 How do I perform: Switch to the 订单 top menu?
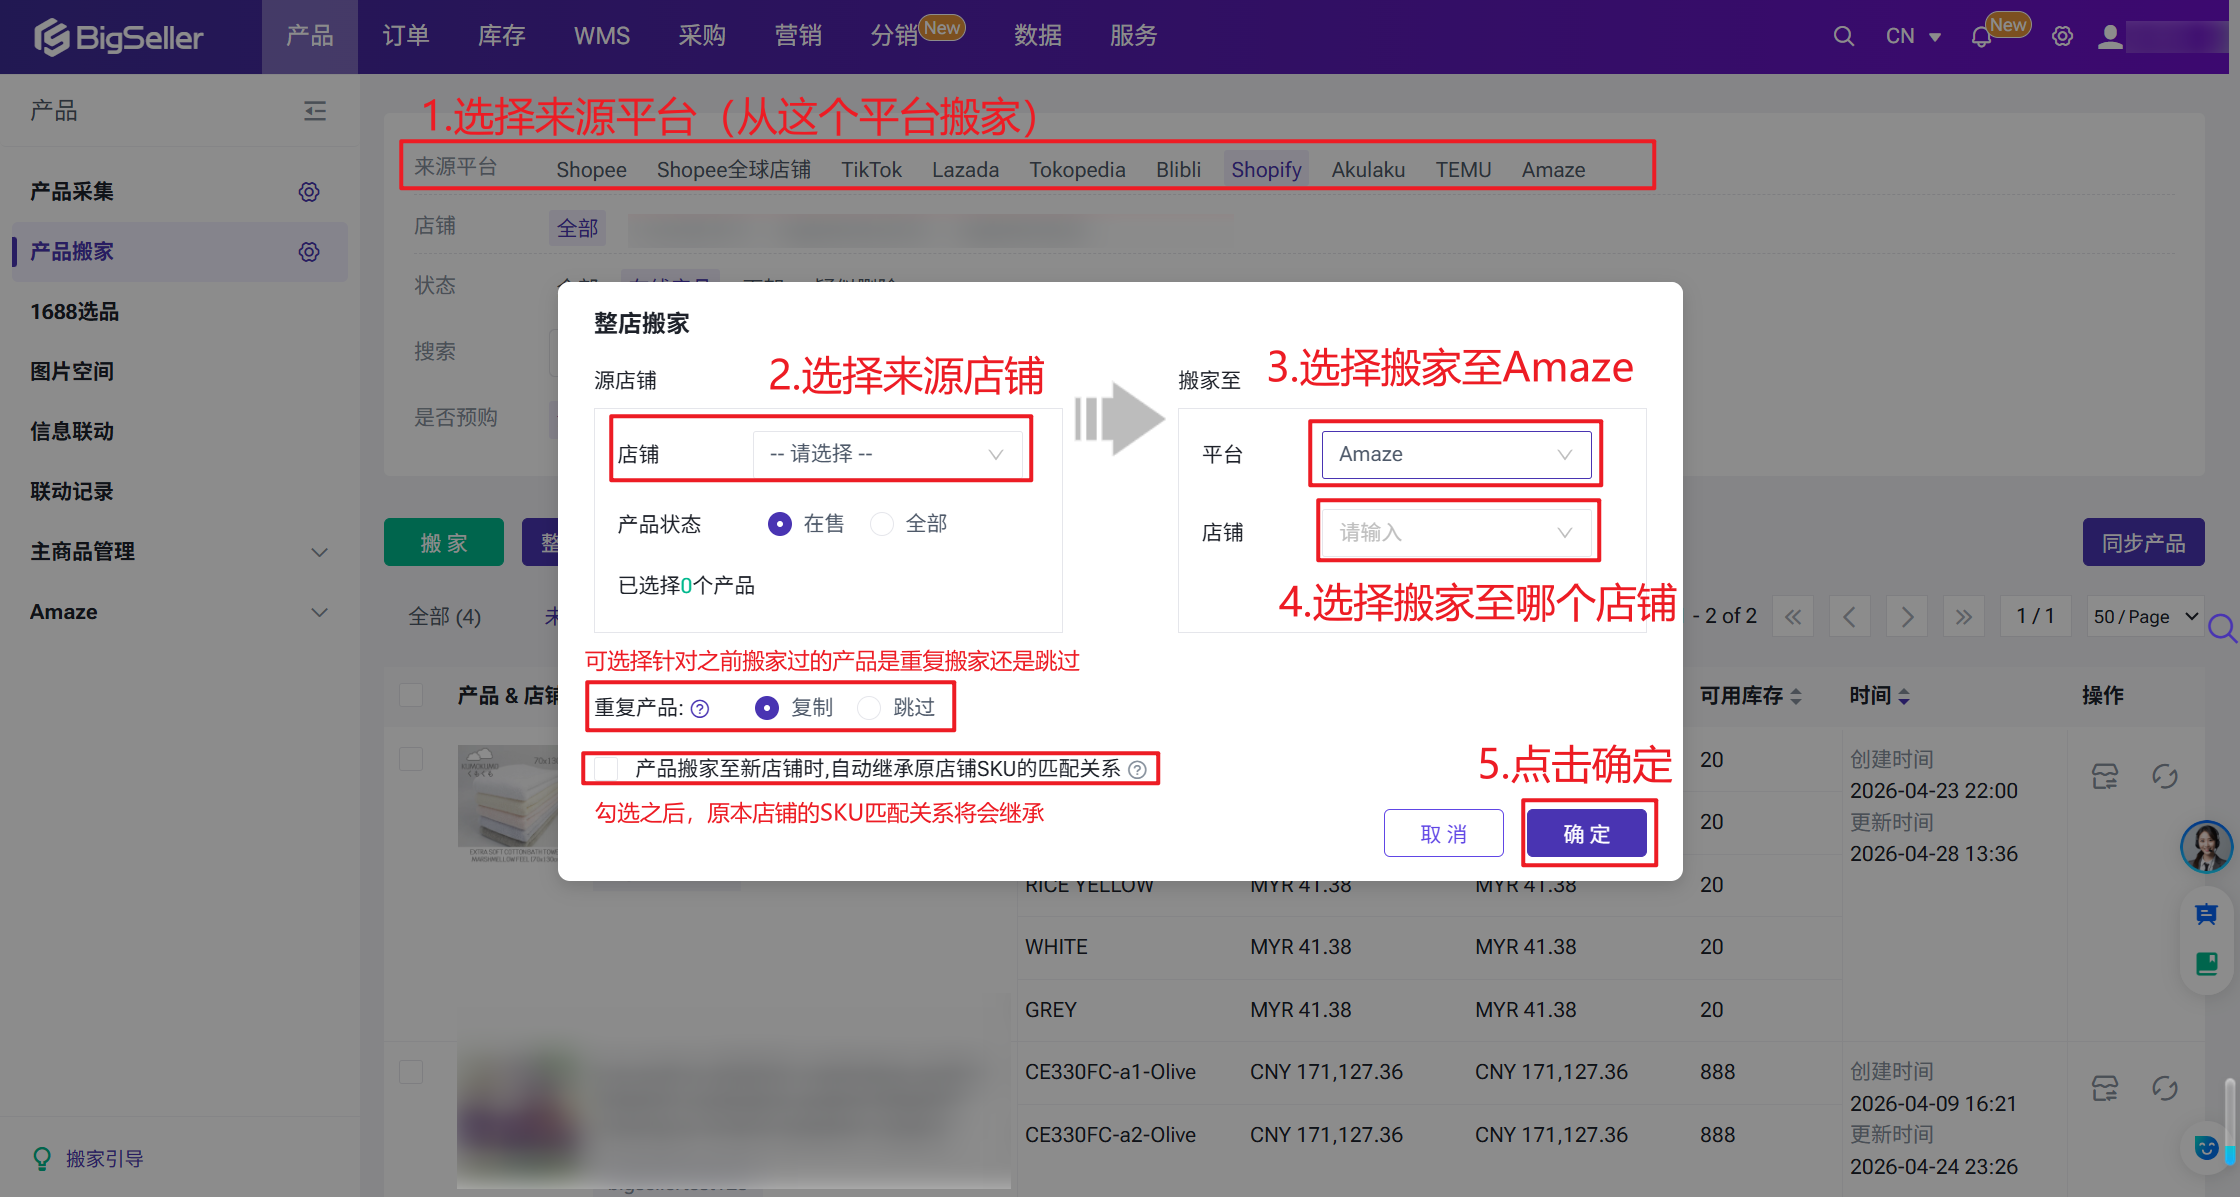(x=406, y=37)
